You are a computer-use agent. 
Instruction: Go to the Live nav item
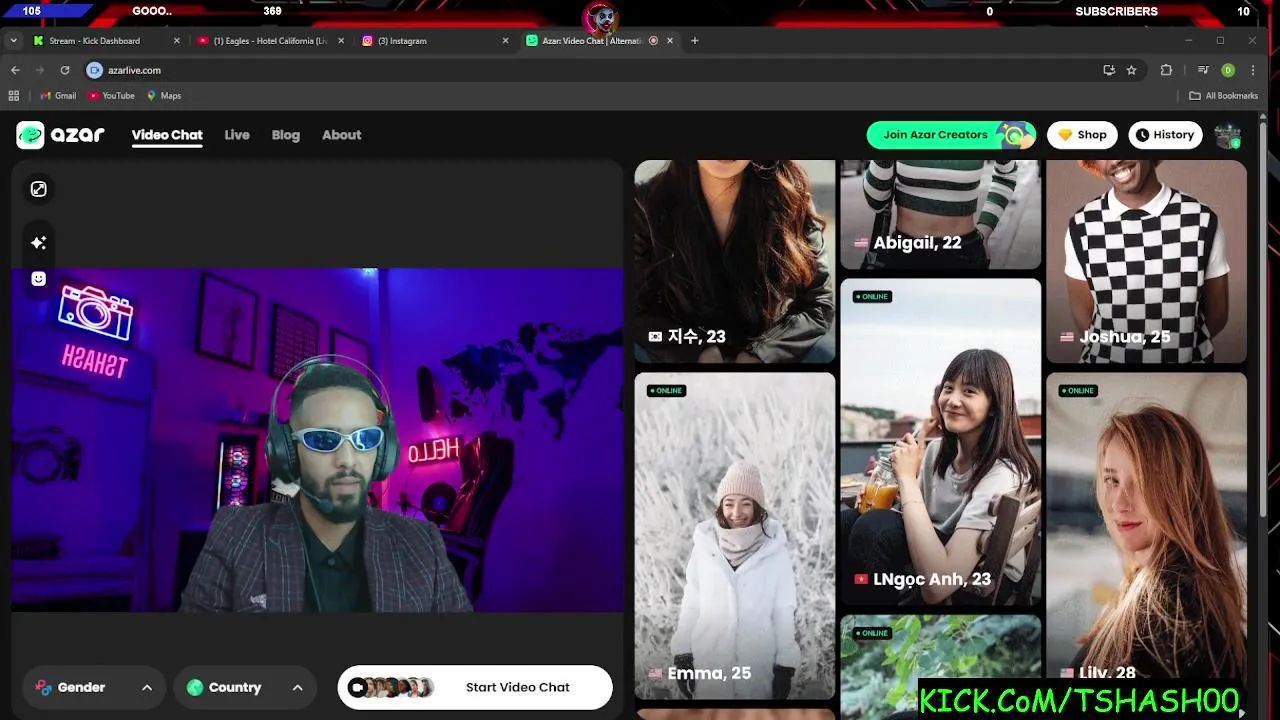click(x=237, y=135)
